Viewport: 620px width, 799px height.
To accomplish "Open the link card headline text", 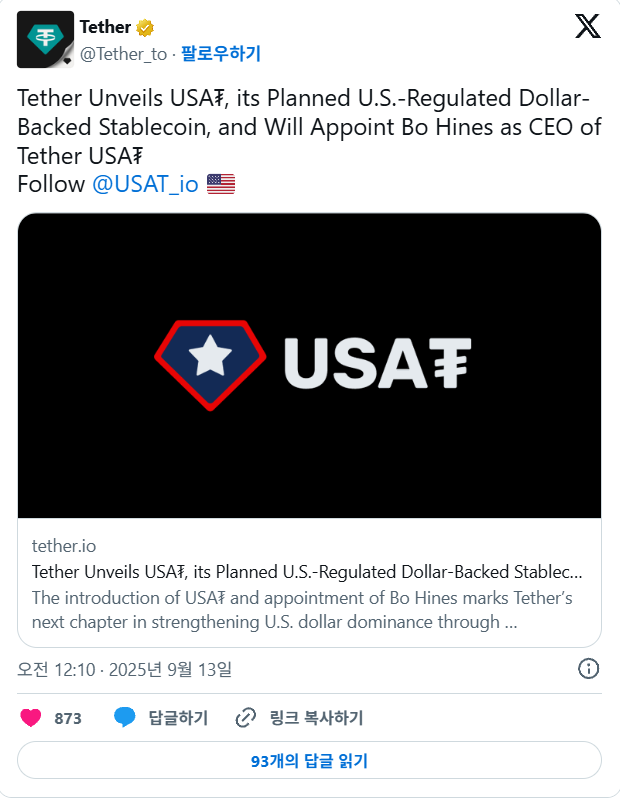I will pyautogui.click(x=307, y=572).
